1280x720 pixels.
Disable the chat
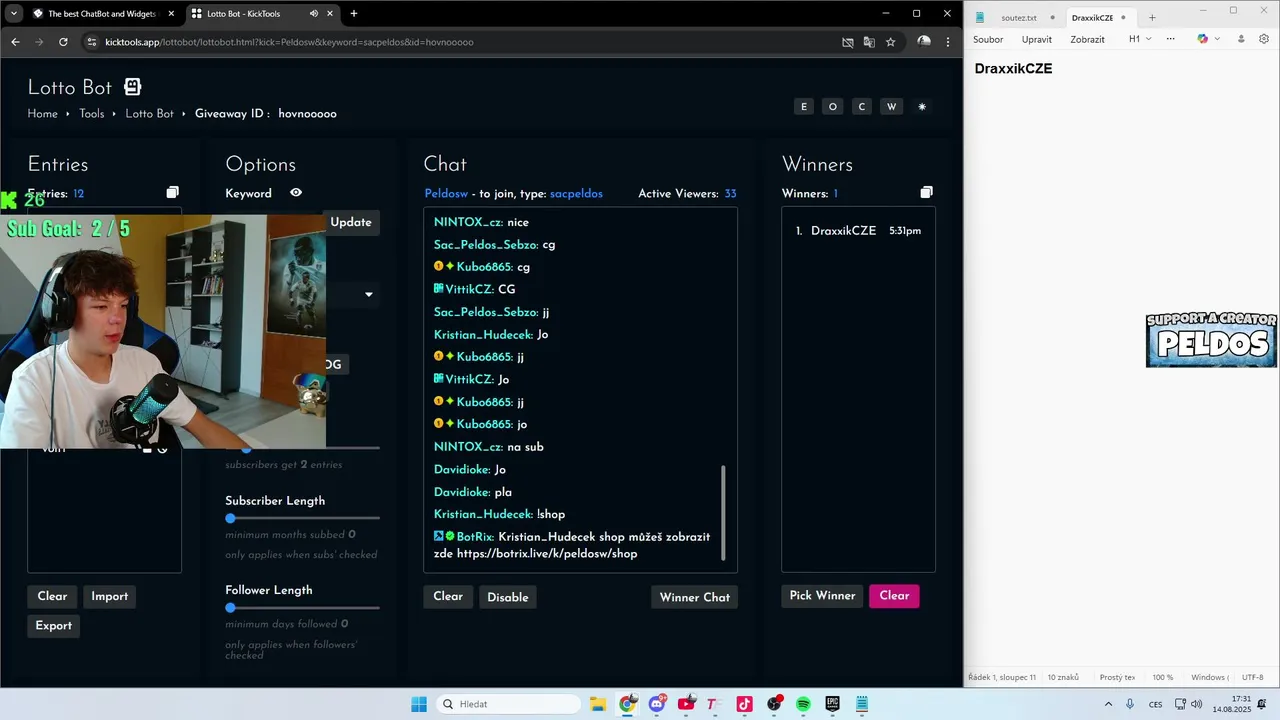[508, 597]
